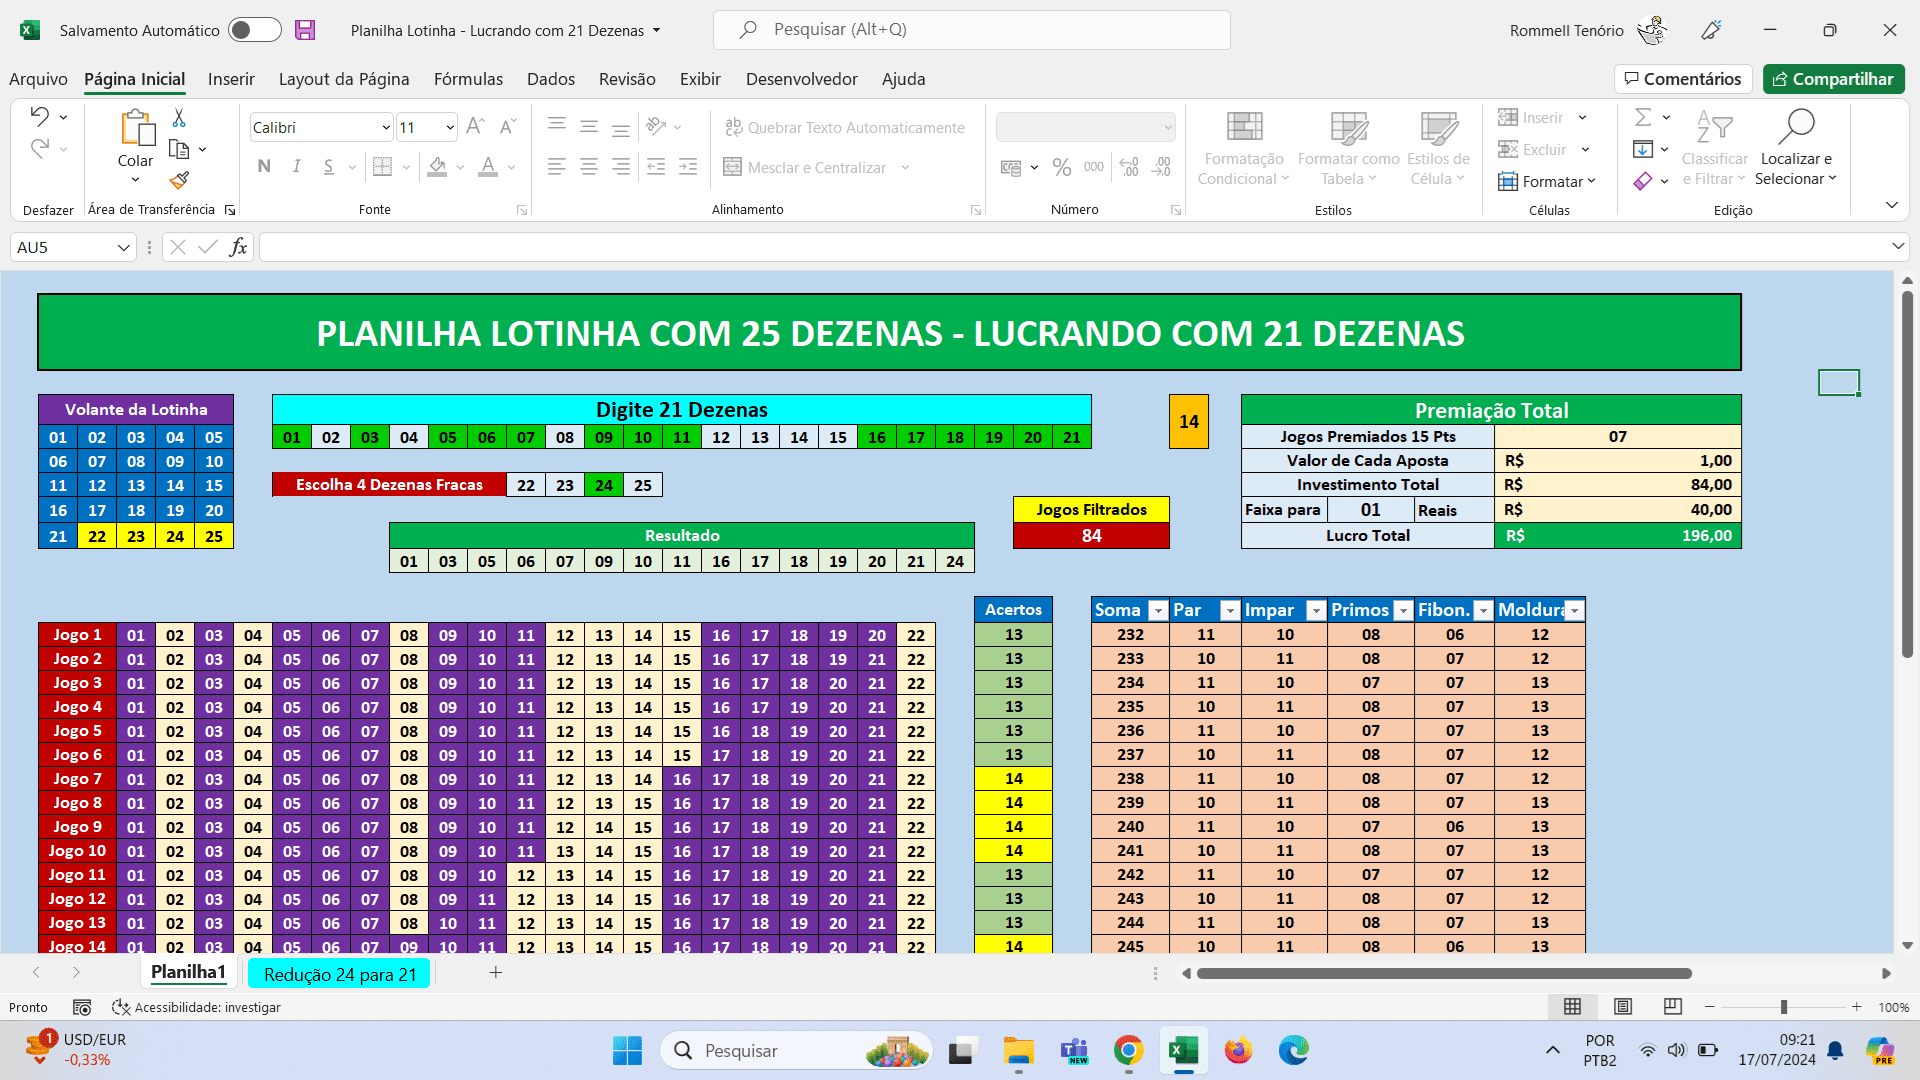The image size is (1920, 1080).
Task: Open the Comentários button
Action: pyautogui.click(x=1683, y=79)
